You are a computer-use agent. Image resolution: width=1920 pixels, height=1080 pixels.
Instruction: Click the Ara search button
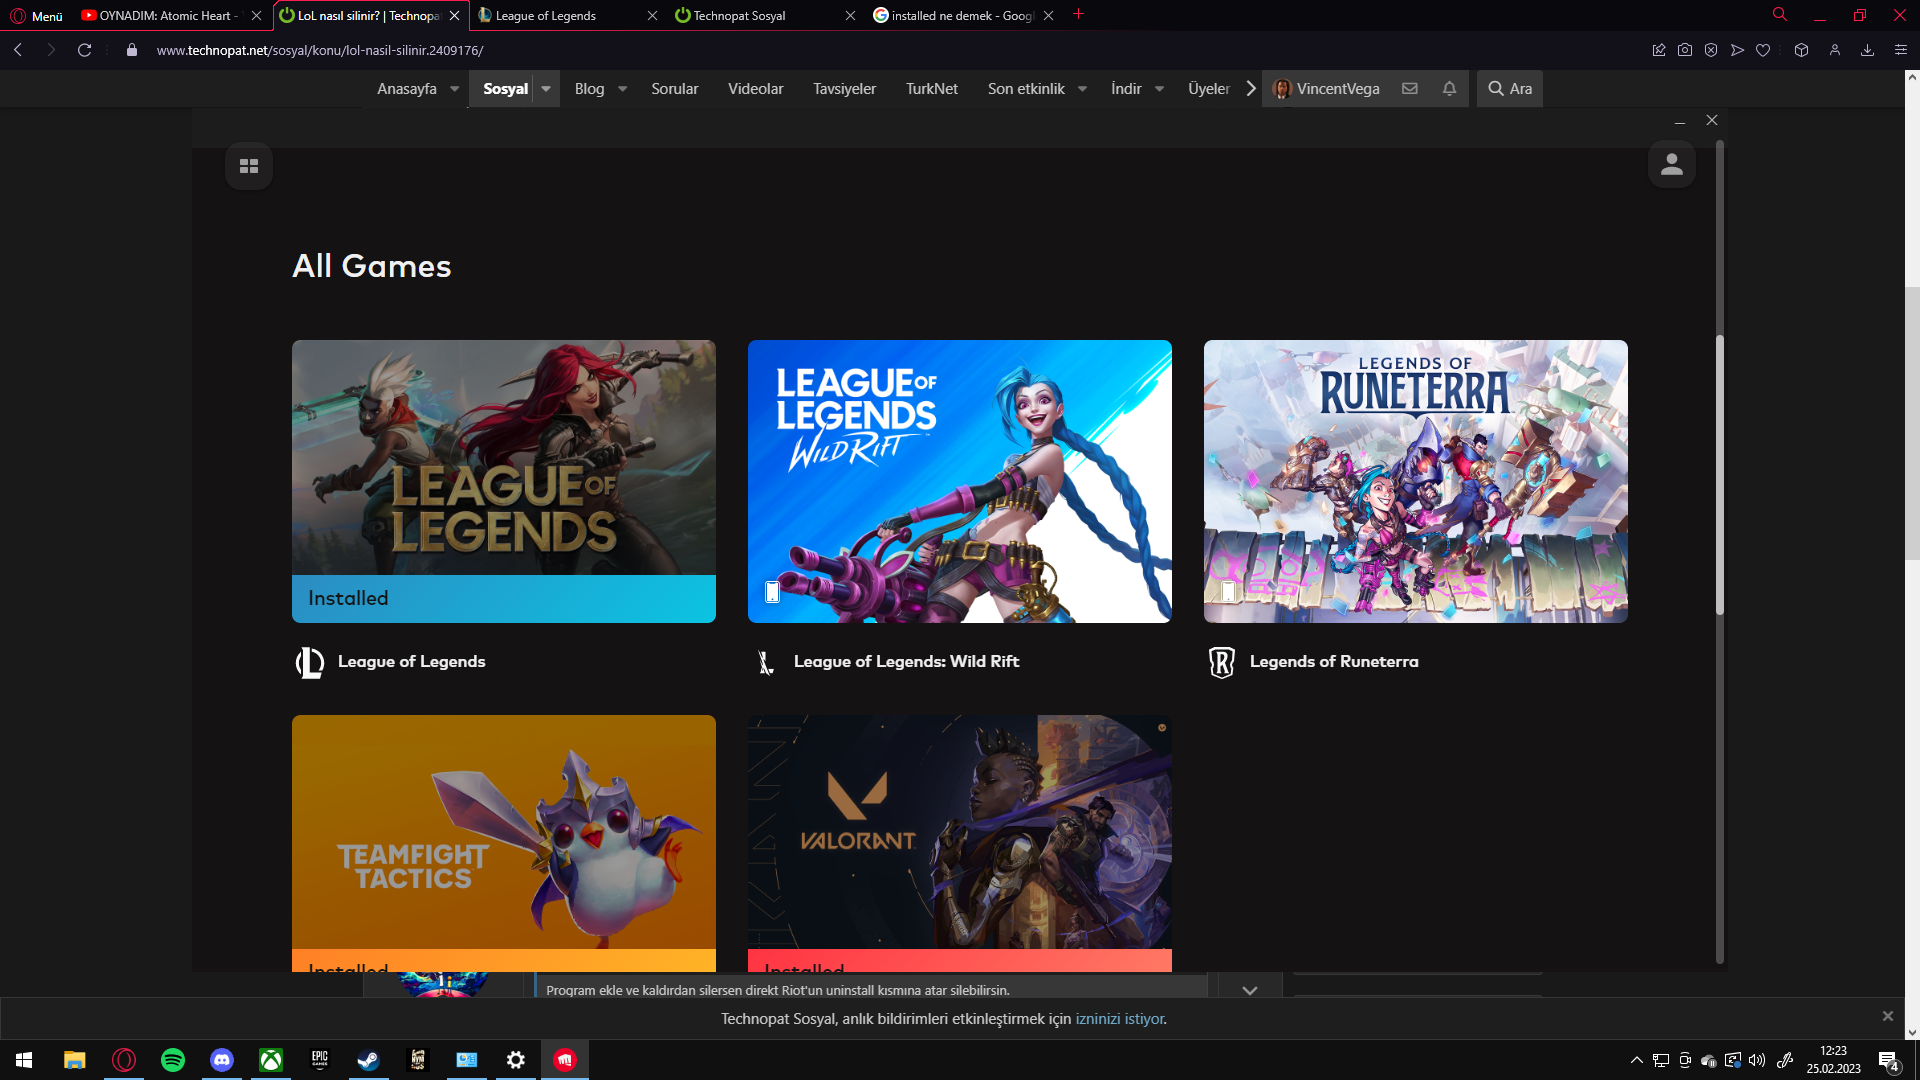[1509, 89]
